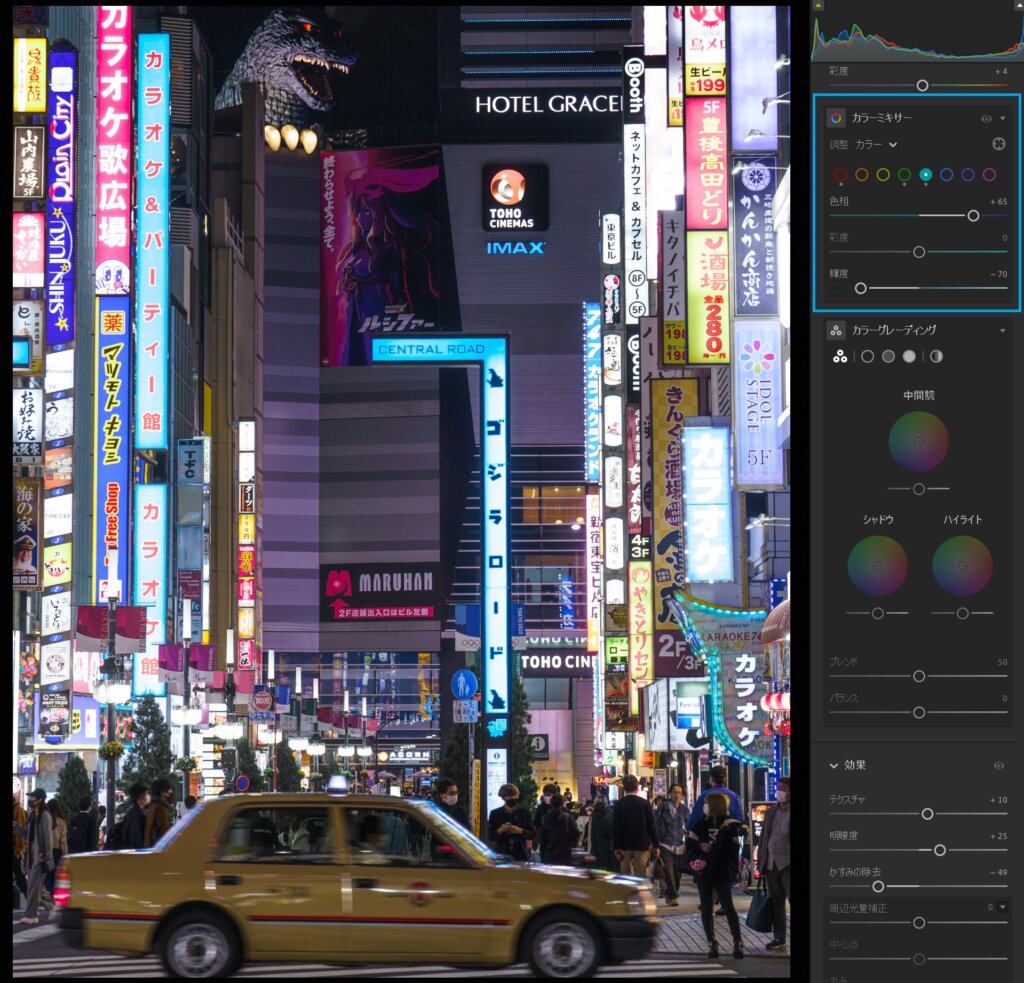
Task: Click the 輝度 luminance slider handle
Action: [x=861, y=288]
